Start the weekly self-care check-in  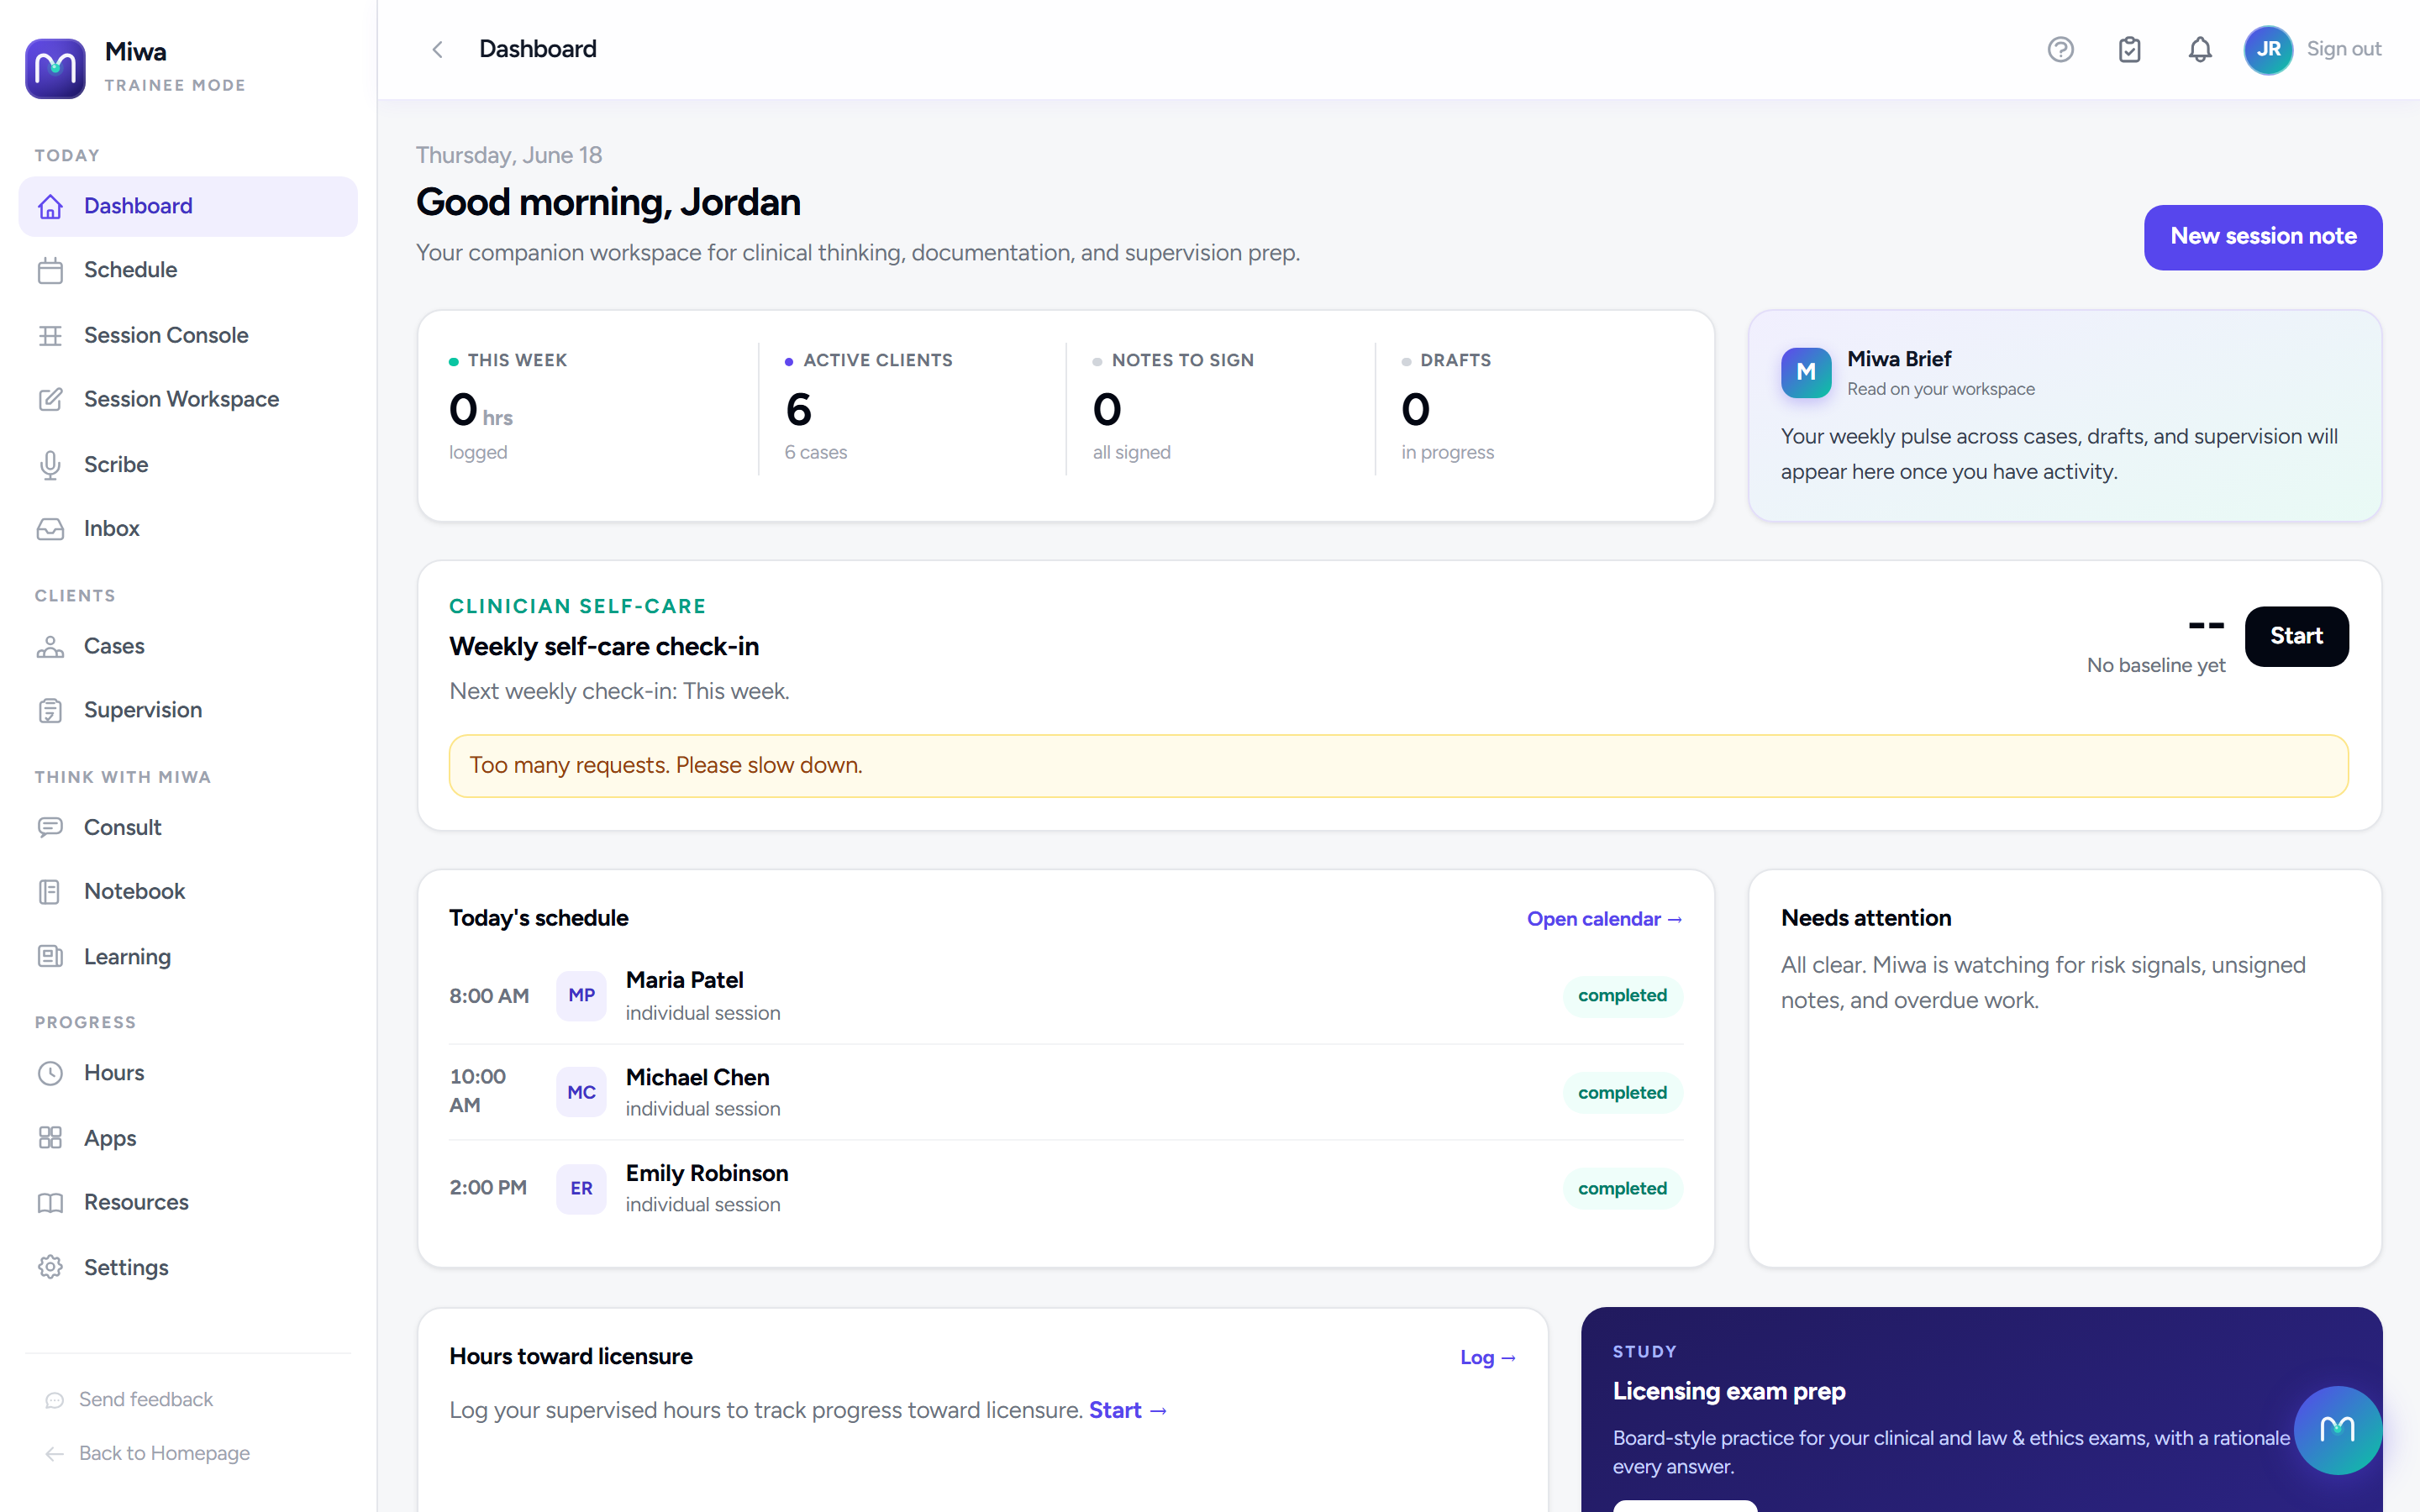pyautogui.click(x=2296, y=636)
